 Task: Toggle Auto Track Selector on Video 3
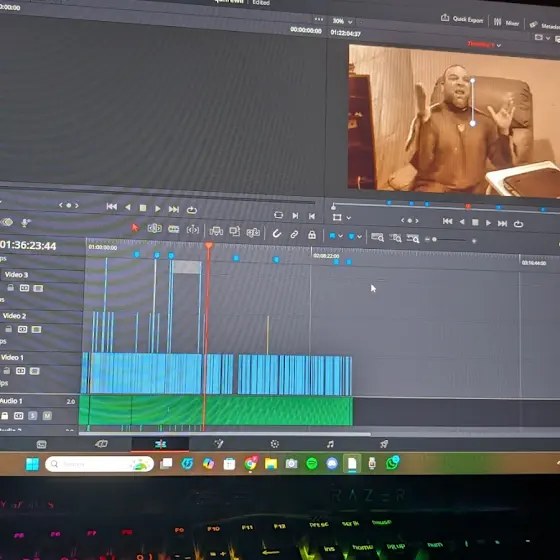[24, 288]
